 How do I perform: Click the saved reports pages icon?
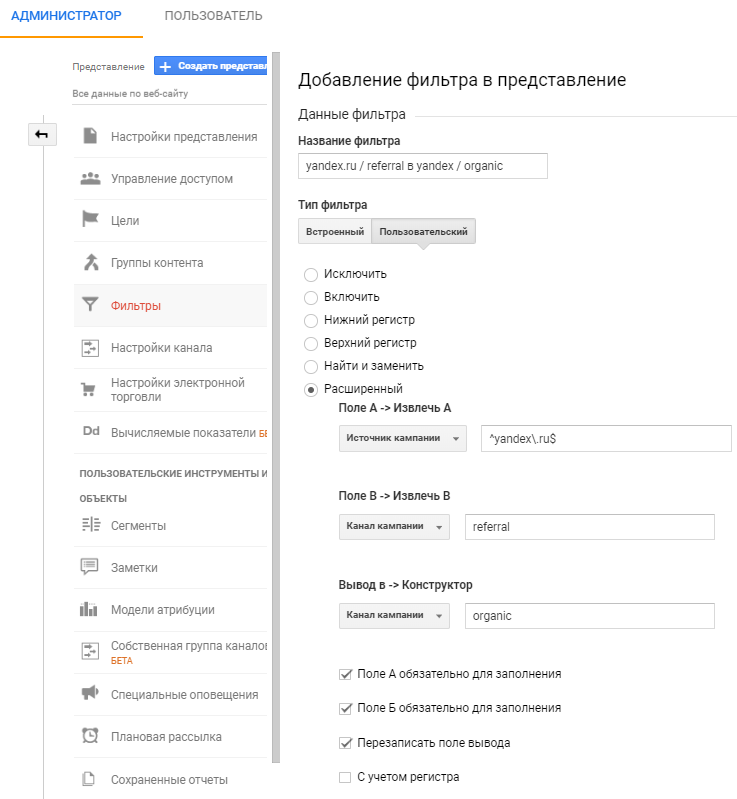89,779
